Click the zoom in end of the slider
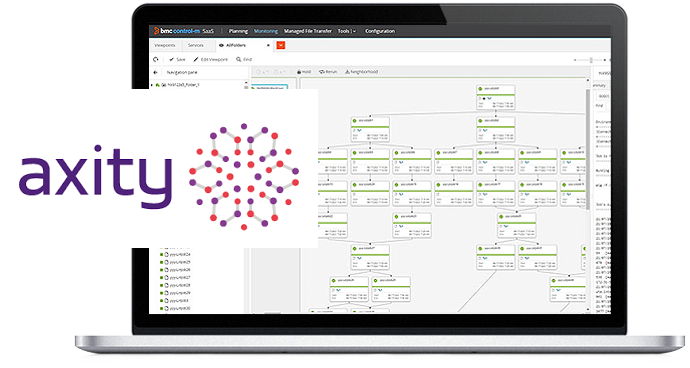The image size is (690, 368). pos(605,59)
